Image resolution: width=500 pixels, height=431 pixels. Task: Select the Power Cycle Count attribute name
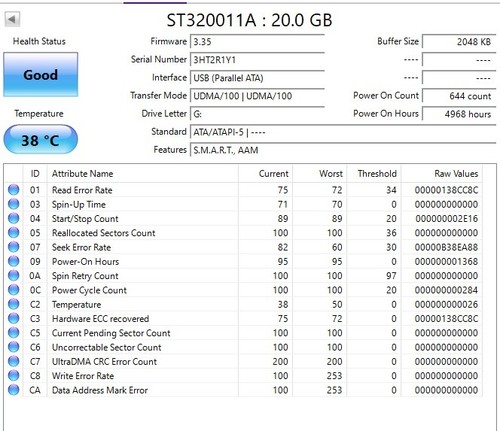[89, 290]
